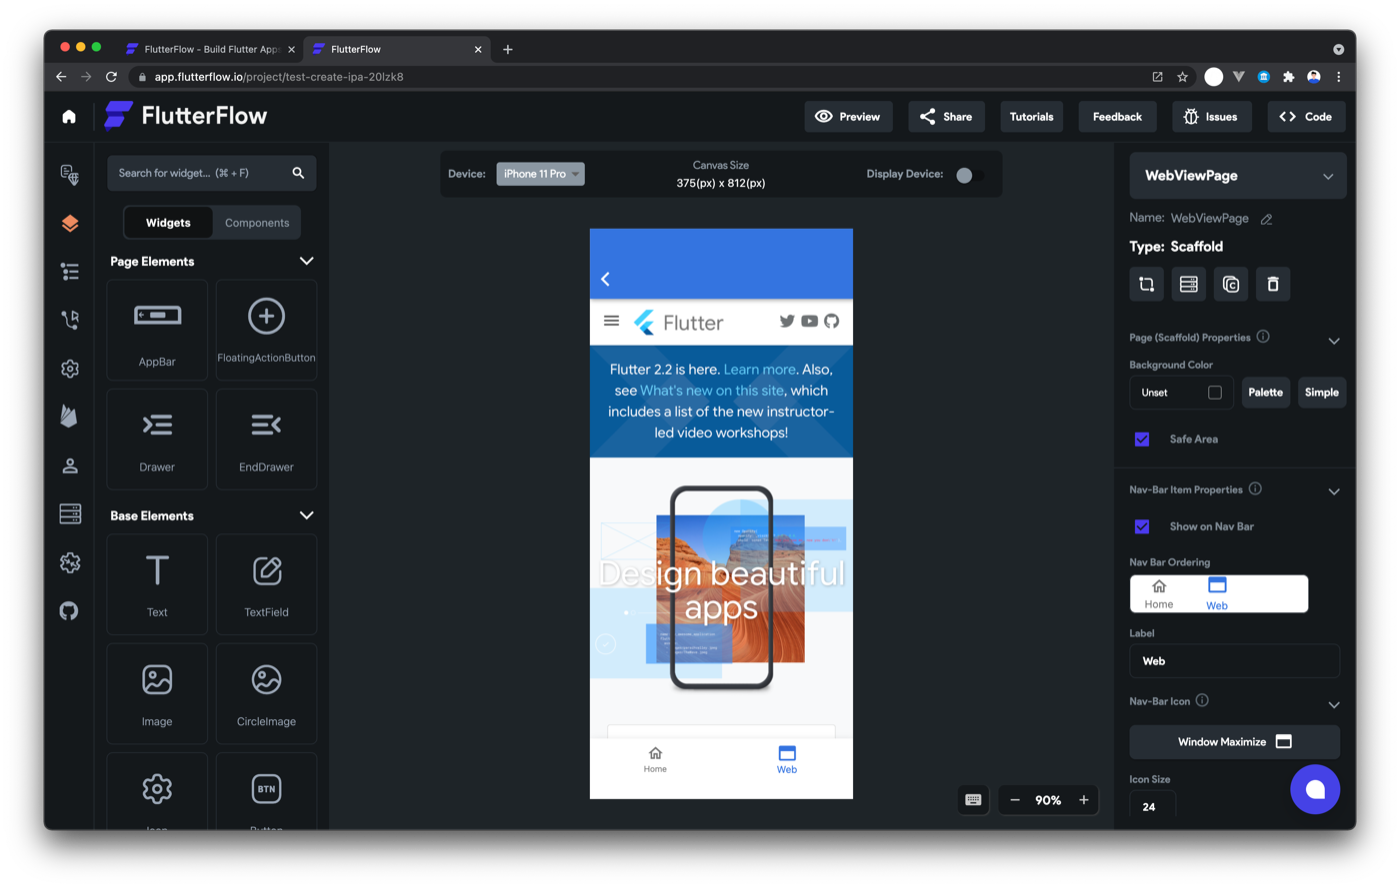Open the Firestore database sidebar icon
This screenshot has height=888, width=1400.
pyautogui.click(x=69, y=514)
